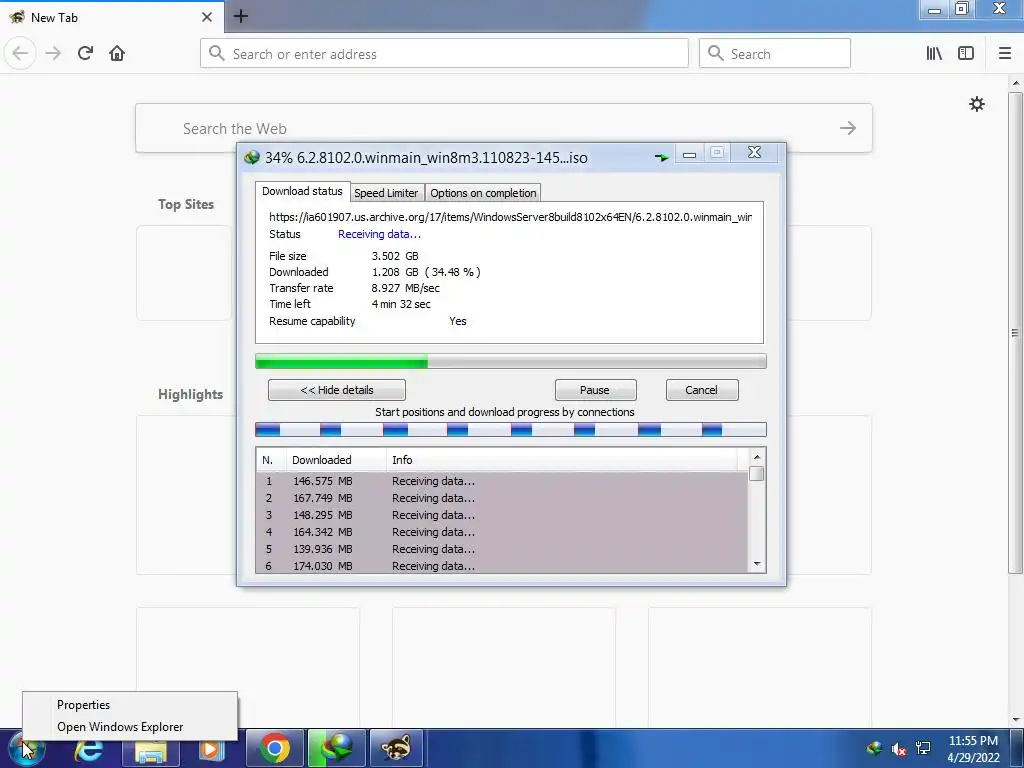Click the archive.org download URL text
The image size is (1024, 768).
point(510,217)
